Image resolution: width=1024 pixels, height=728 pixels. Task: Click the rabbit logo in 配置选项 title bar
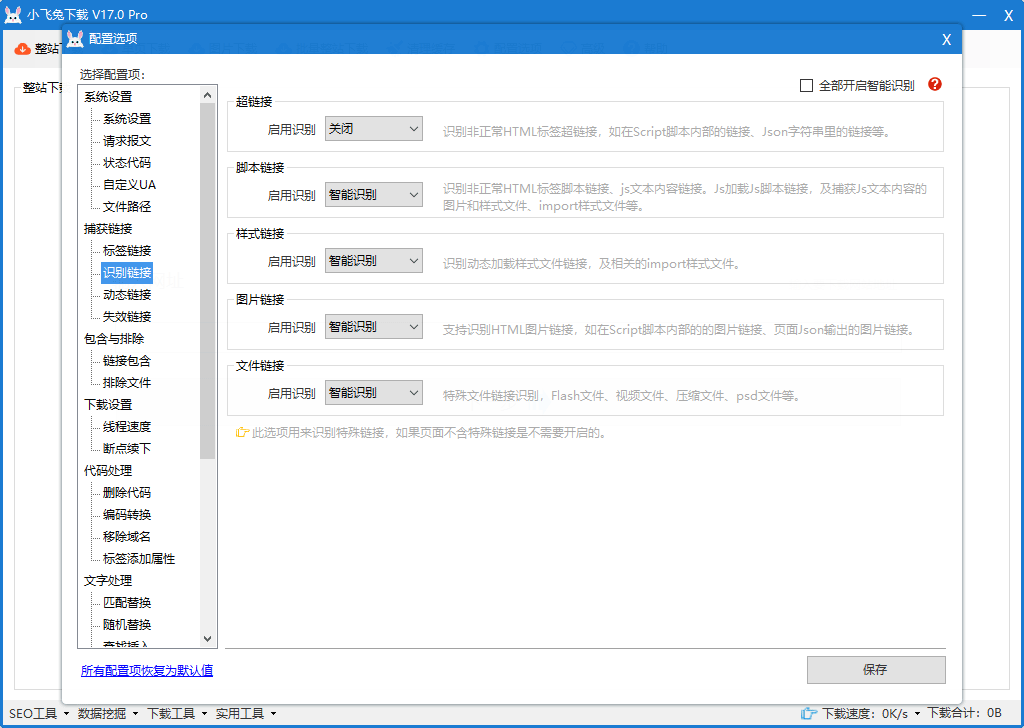75,39
